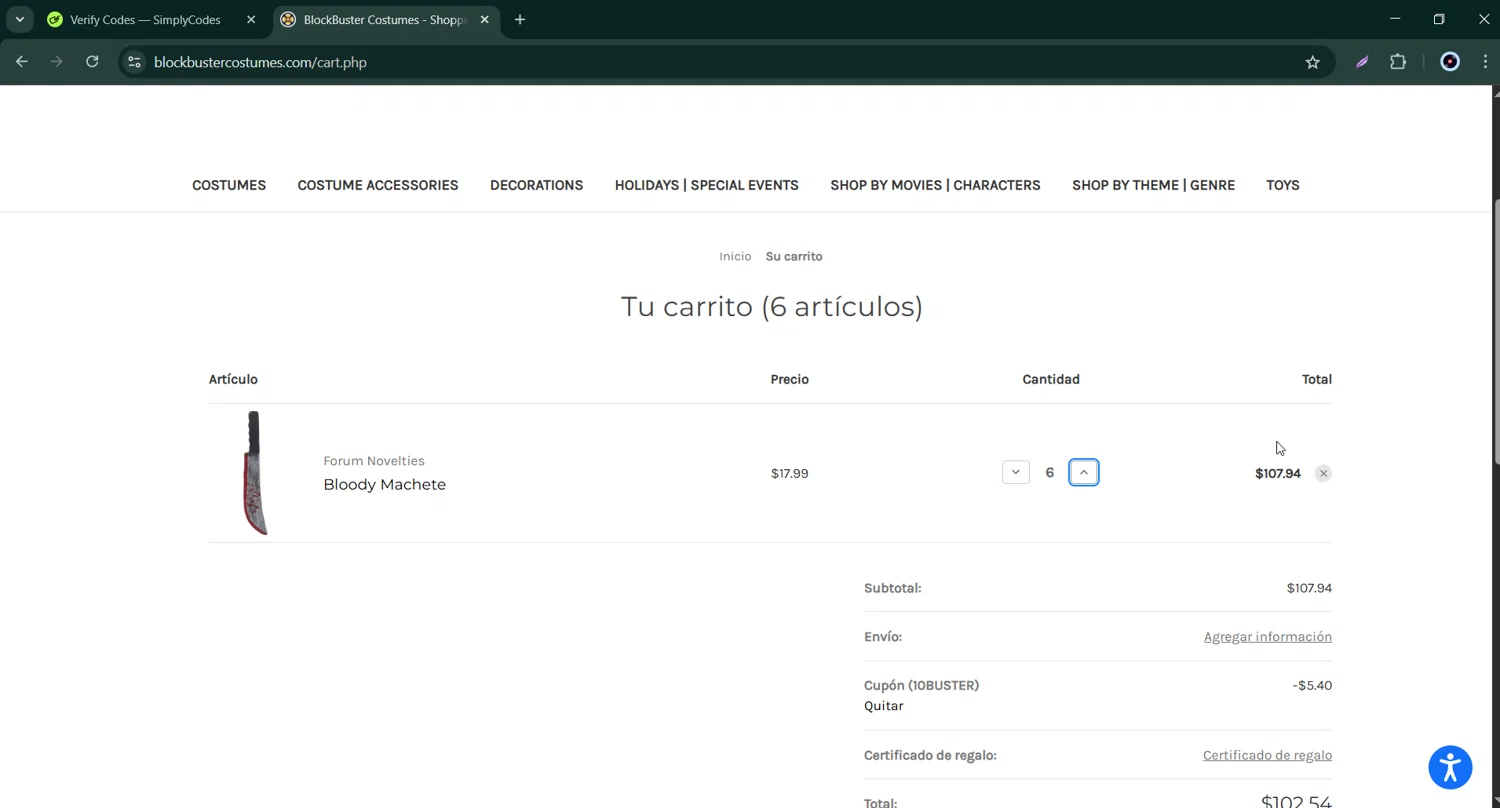Open the COSTUME ACCESSORIES menu
Image resolution: width=1500 pixels, height=808 pixels.
[378, 185]
